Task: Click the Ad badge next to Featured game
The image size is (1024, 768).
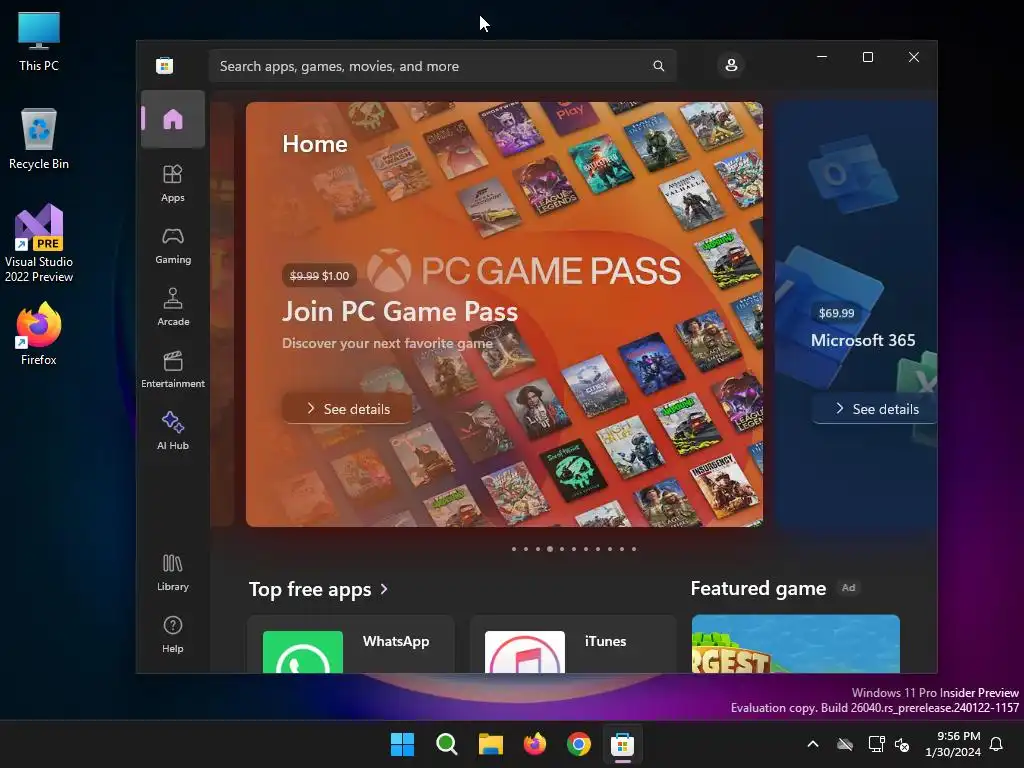Action: click(x=848, y=588)
